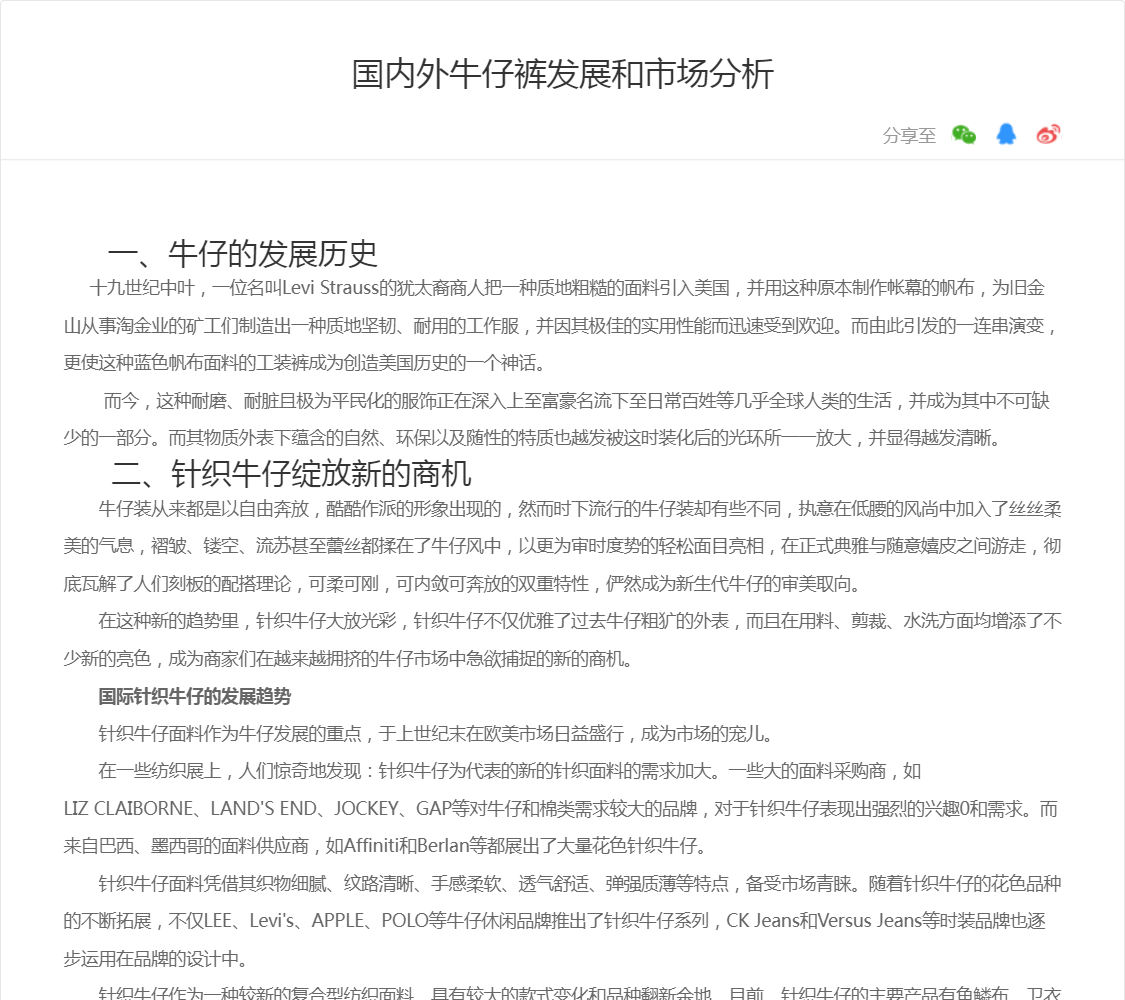Click the bold subheading 国际针织牛仔的发展趋势
This screenshot has width=1125, height=1000.
pos(194,696)
